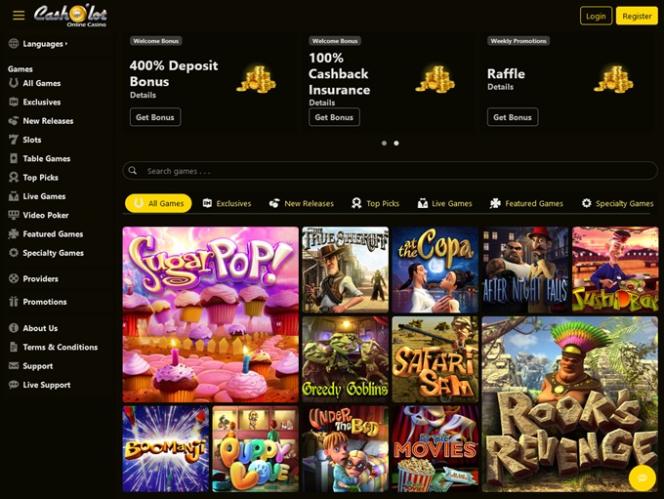Open Video Poker sidebar icon
The image size is (664, 499).
tap(14, 215)
